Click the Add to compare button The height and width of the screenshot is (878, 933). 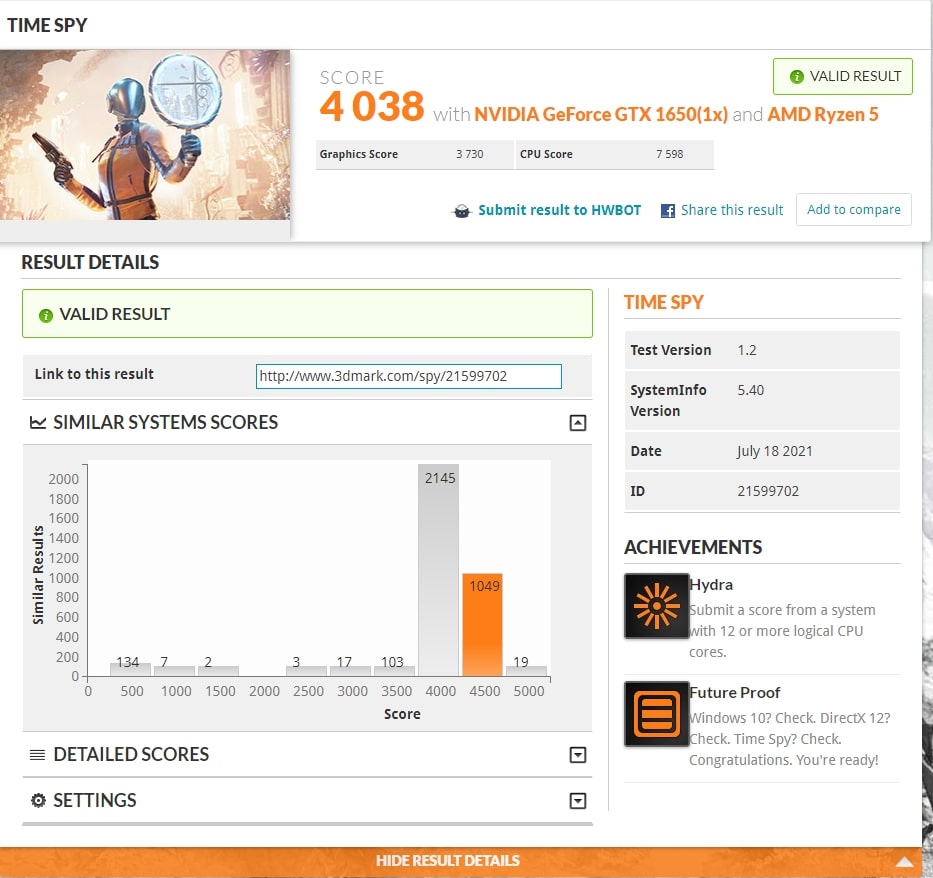(x=852, y=210)
